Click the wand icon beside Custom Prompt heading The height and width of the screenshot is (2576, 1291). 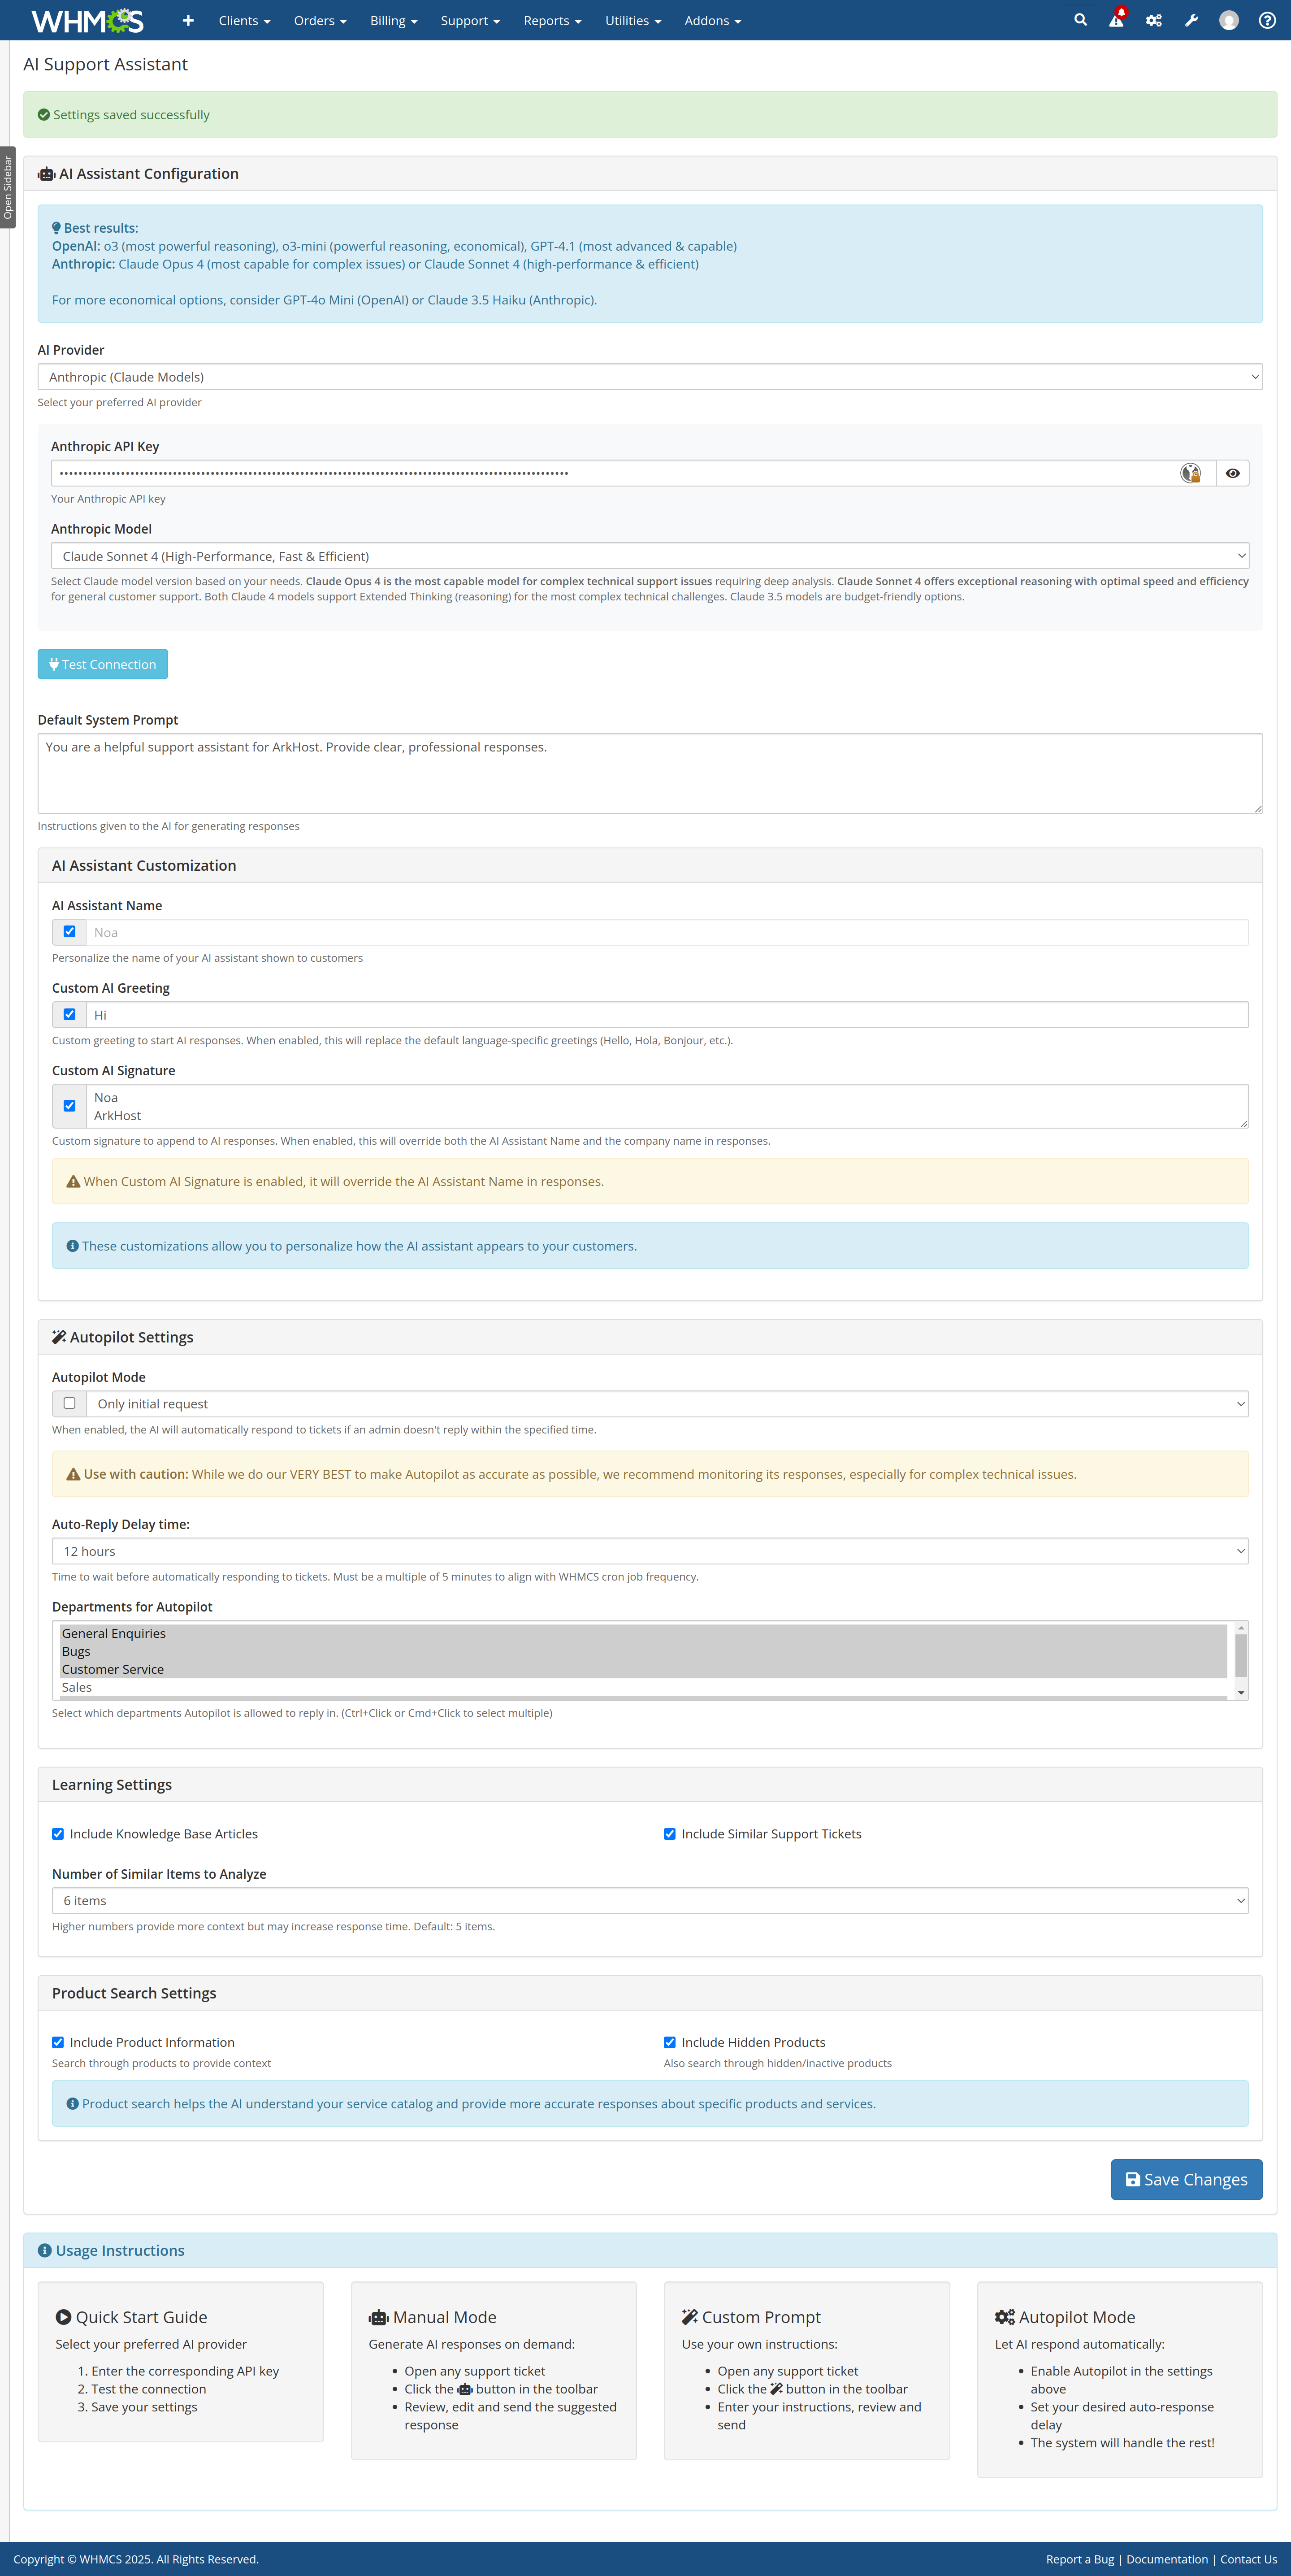[690, 2317]
